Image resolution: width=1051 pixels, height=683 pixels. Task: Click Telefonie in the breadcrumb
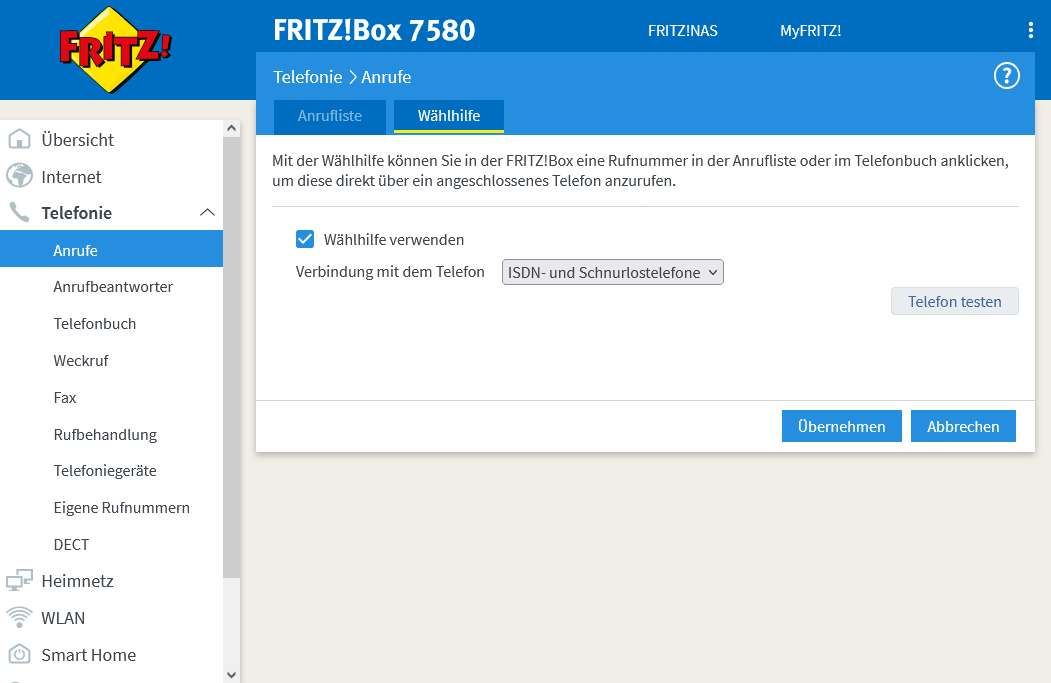(308, 77)
